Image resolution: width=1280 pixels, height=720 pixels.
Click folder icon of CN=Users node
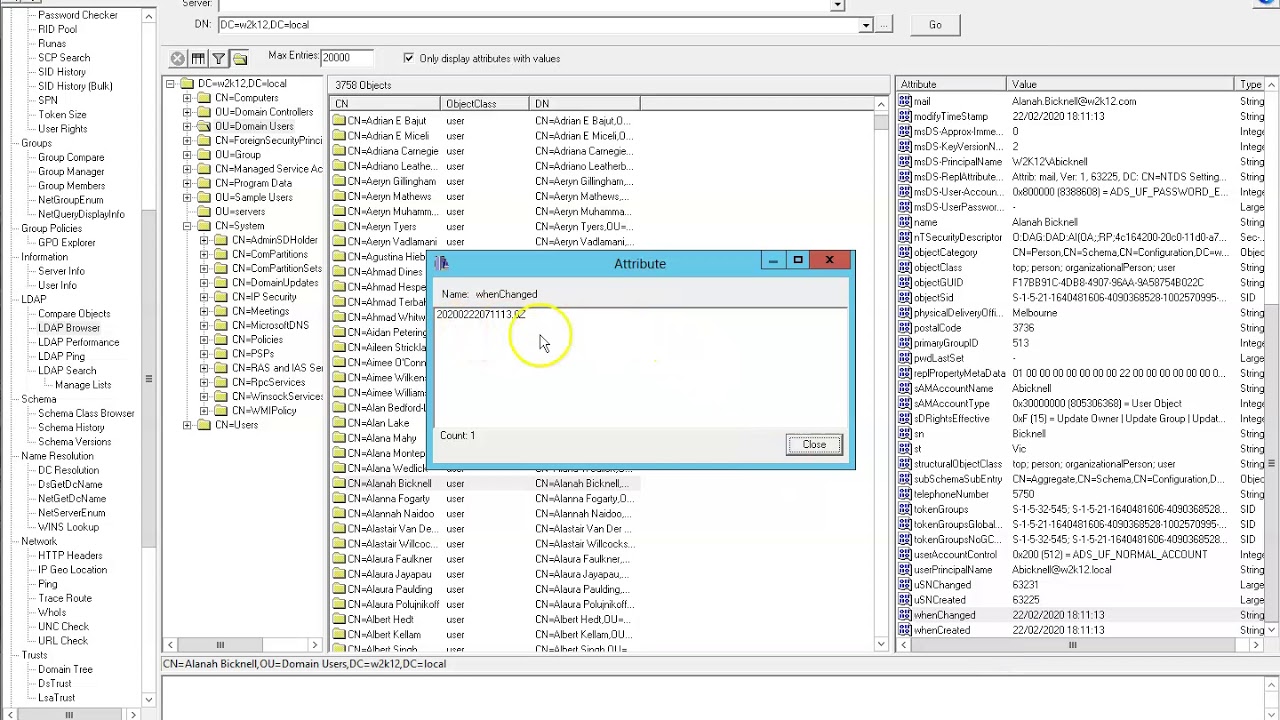[204, 425]
